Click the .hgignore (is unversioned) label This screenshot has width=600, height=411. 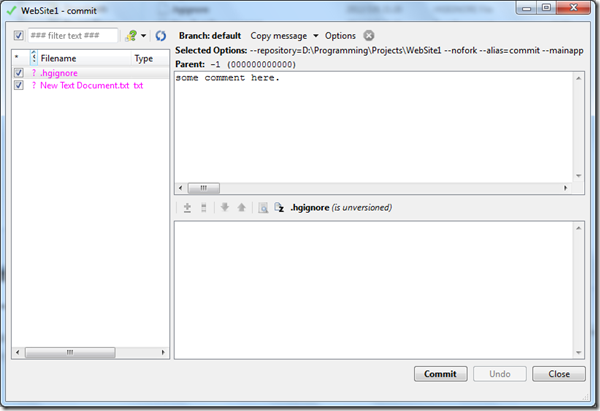tap(341, 207)
